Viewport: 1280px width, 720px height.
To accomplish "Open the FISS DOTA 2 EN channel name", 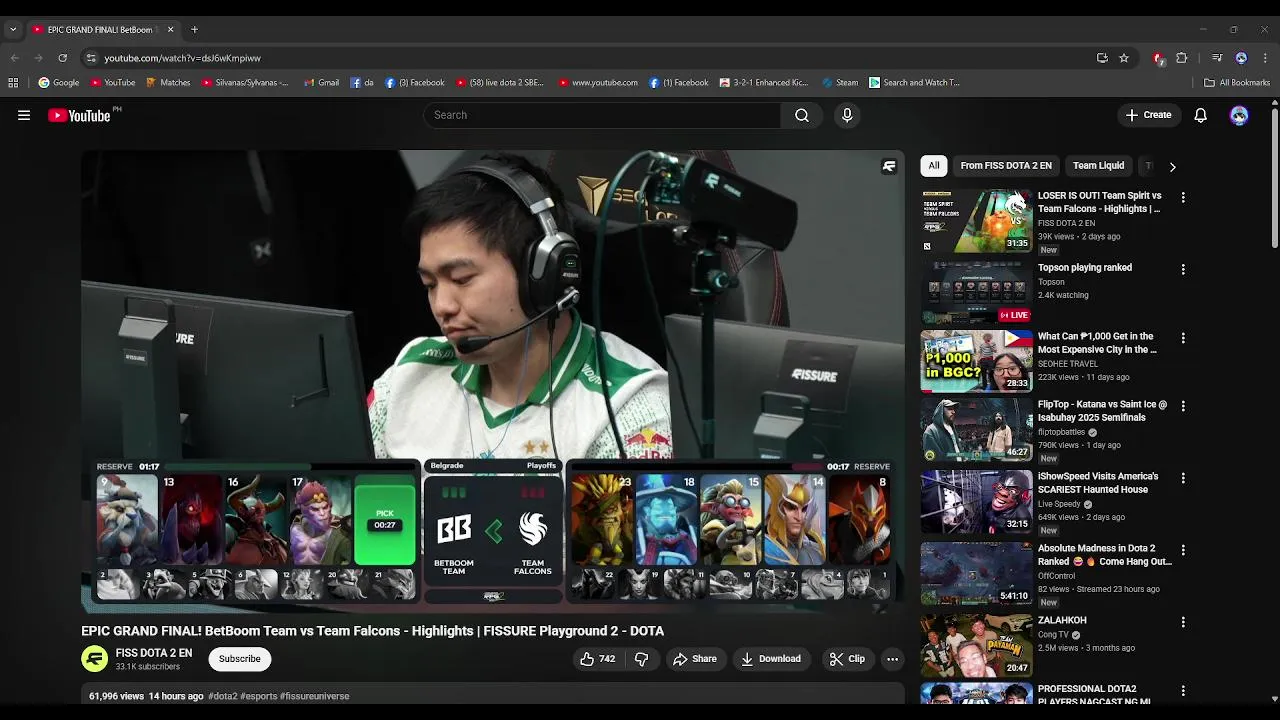I will [154, 653].
